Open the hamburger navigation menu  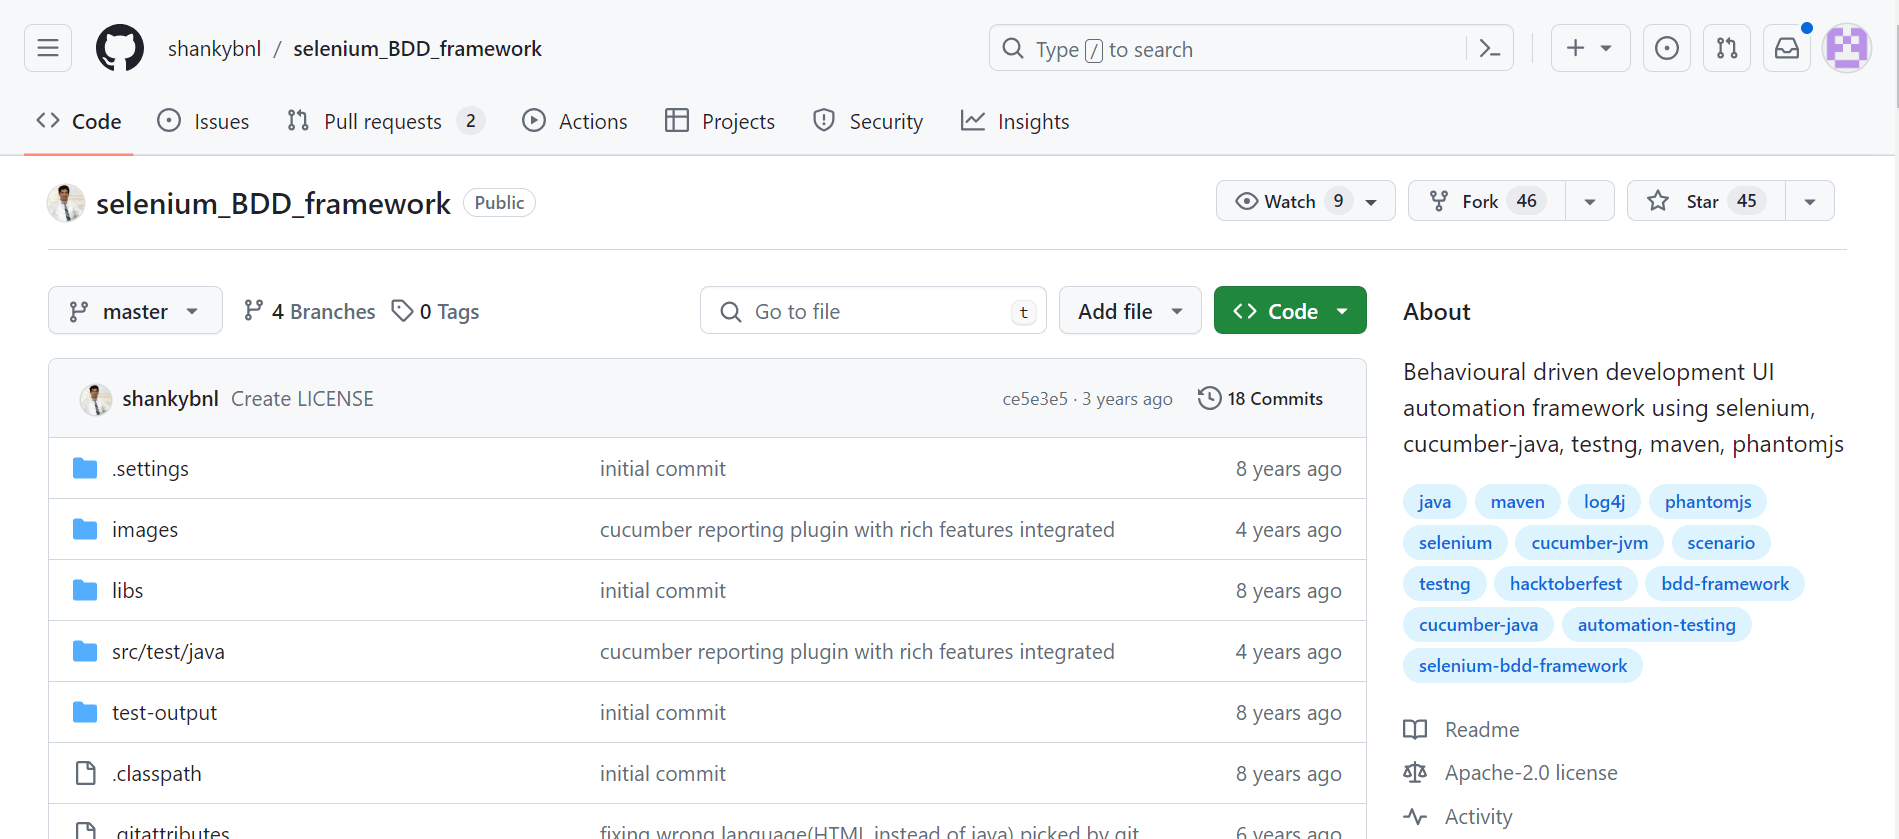(x=48, y=48)
